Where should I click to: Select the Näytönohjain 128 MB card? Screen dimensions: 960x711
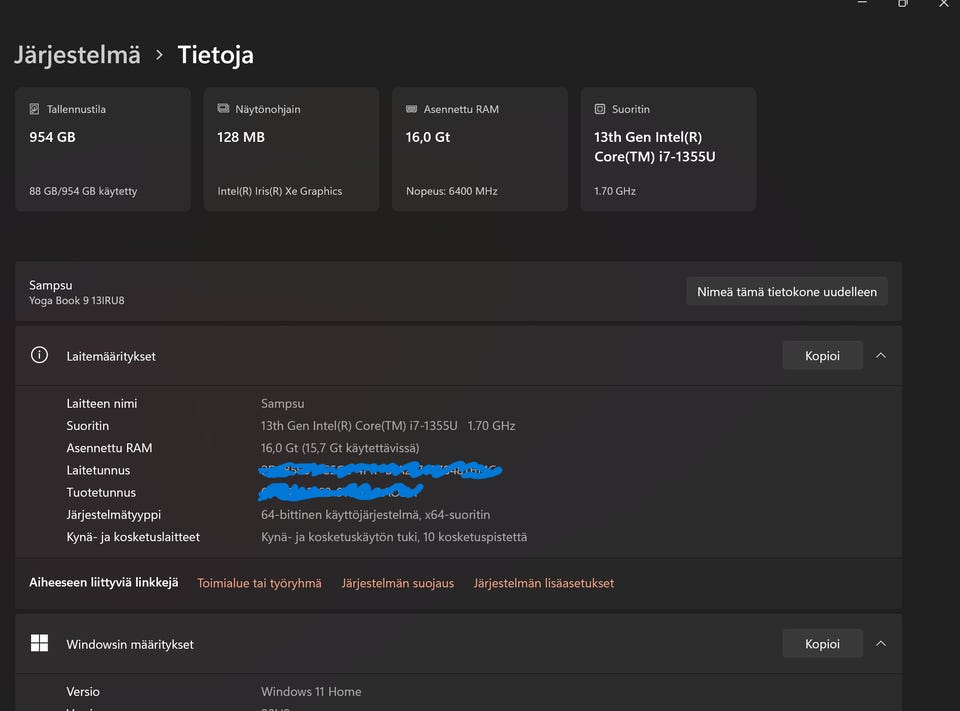pos(291,150)
